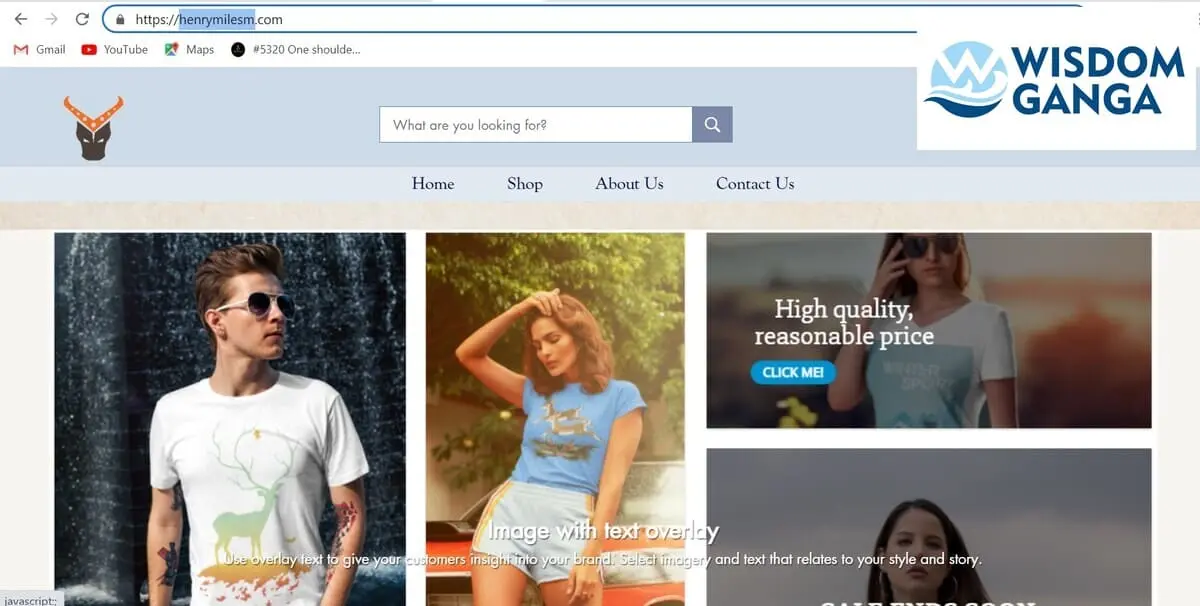This screenshot has height=606, width=1200.
Task: Open the Shop menu item
Action: (x=525, y=184)
